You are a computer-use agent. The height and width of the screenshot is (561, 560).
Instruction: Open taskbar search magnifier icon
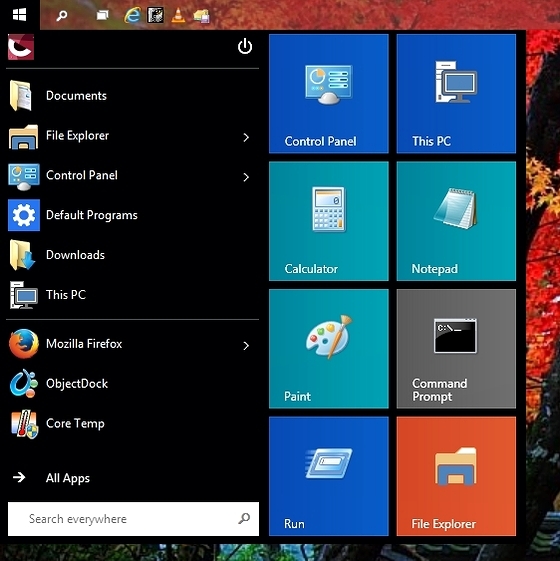click(x=62, y=15)
